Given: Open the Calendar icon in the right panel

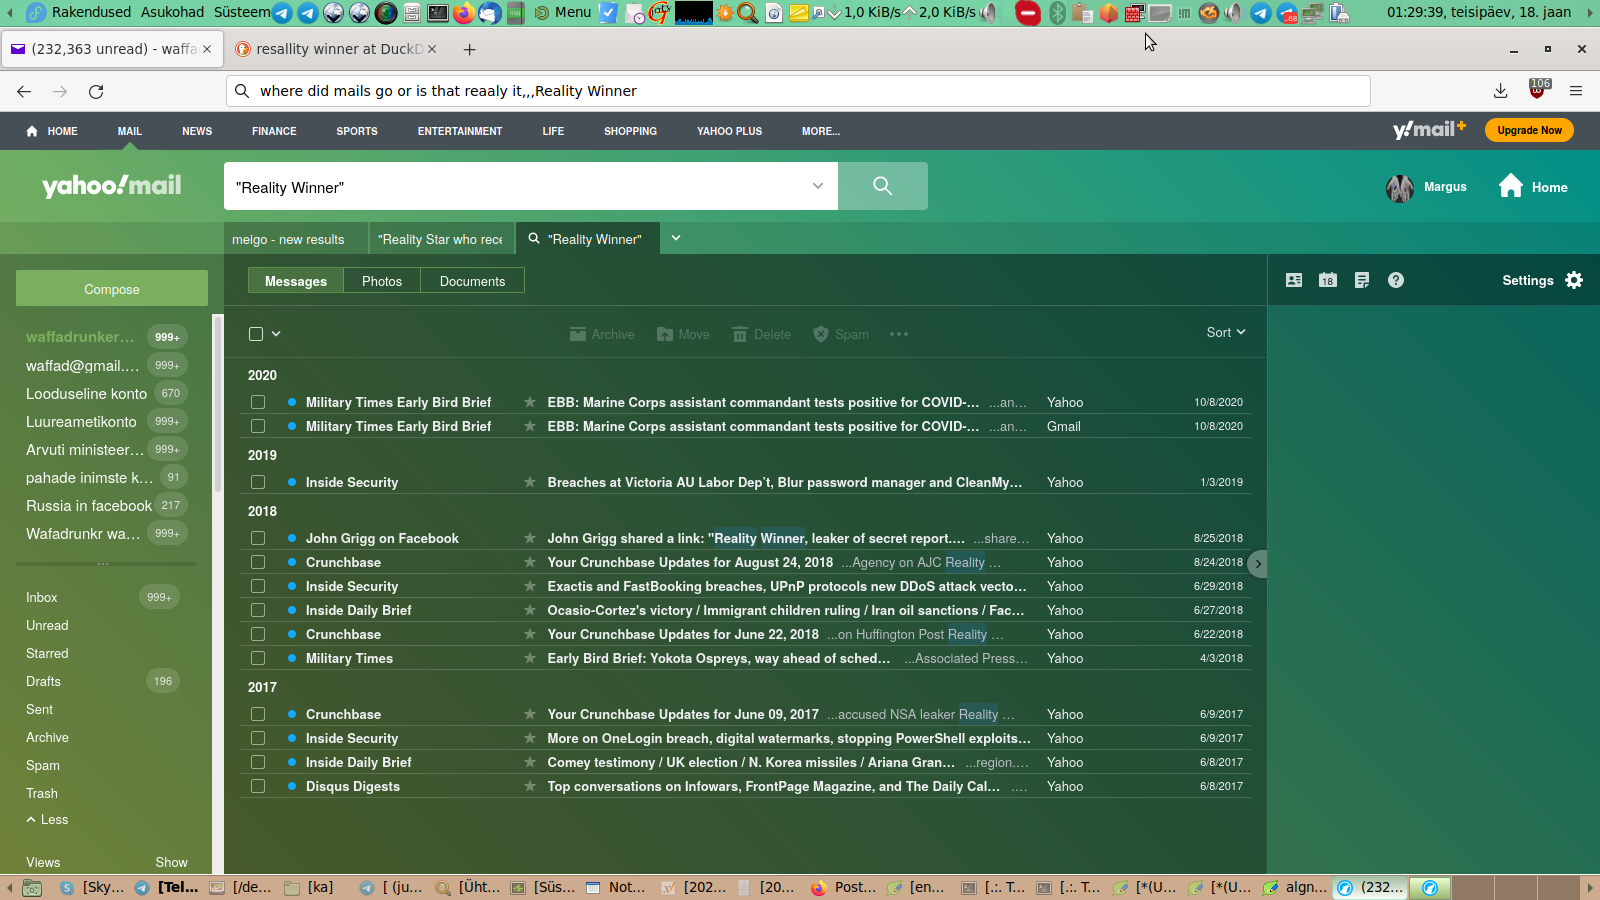Looking at the screenshot, I should [x=1328, y=280].
